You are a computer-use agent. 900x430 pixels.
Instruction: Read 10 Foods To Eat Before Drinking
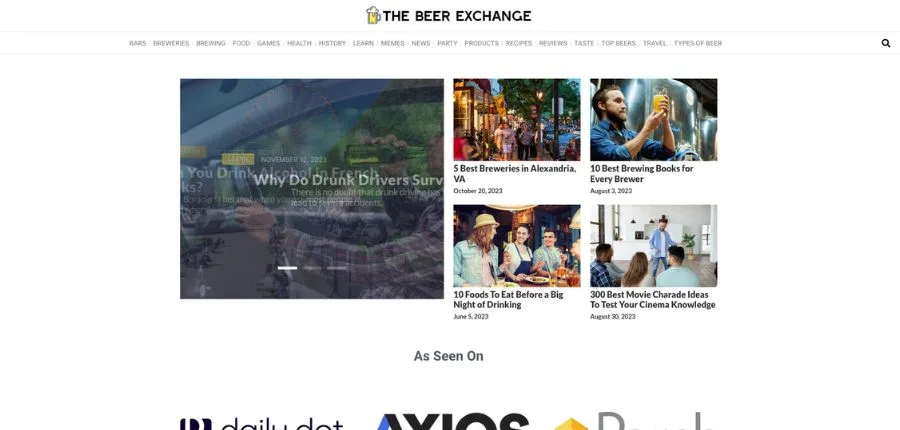(509, 299)
